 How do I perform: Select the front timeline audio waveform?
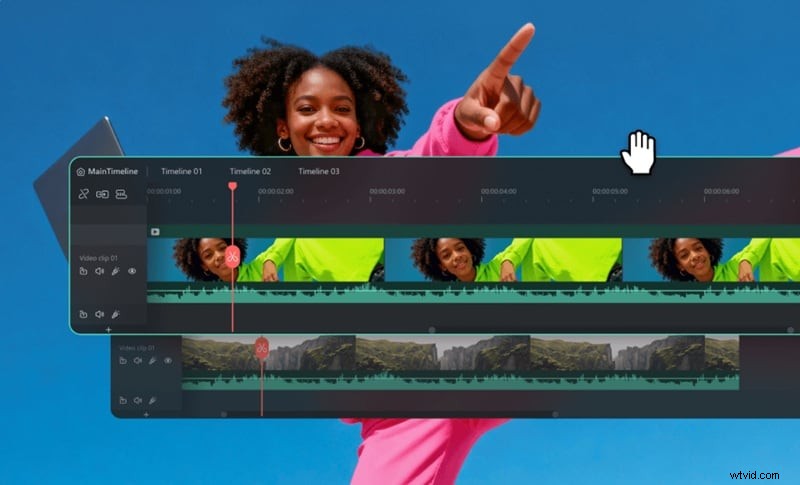click(473, 294)
